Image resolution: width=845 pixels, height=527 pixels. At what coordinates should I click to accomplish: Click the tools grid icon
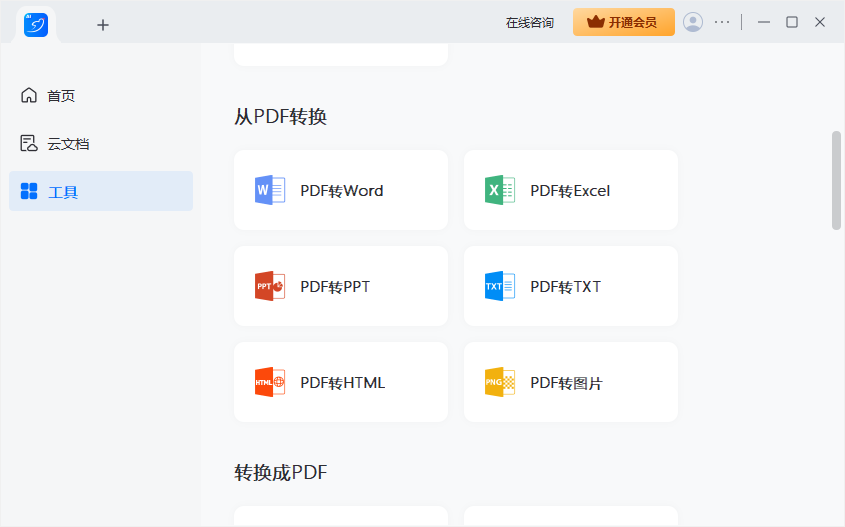tap(29, 191)
